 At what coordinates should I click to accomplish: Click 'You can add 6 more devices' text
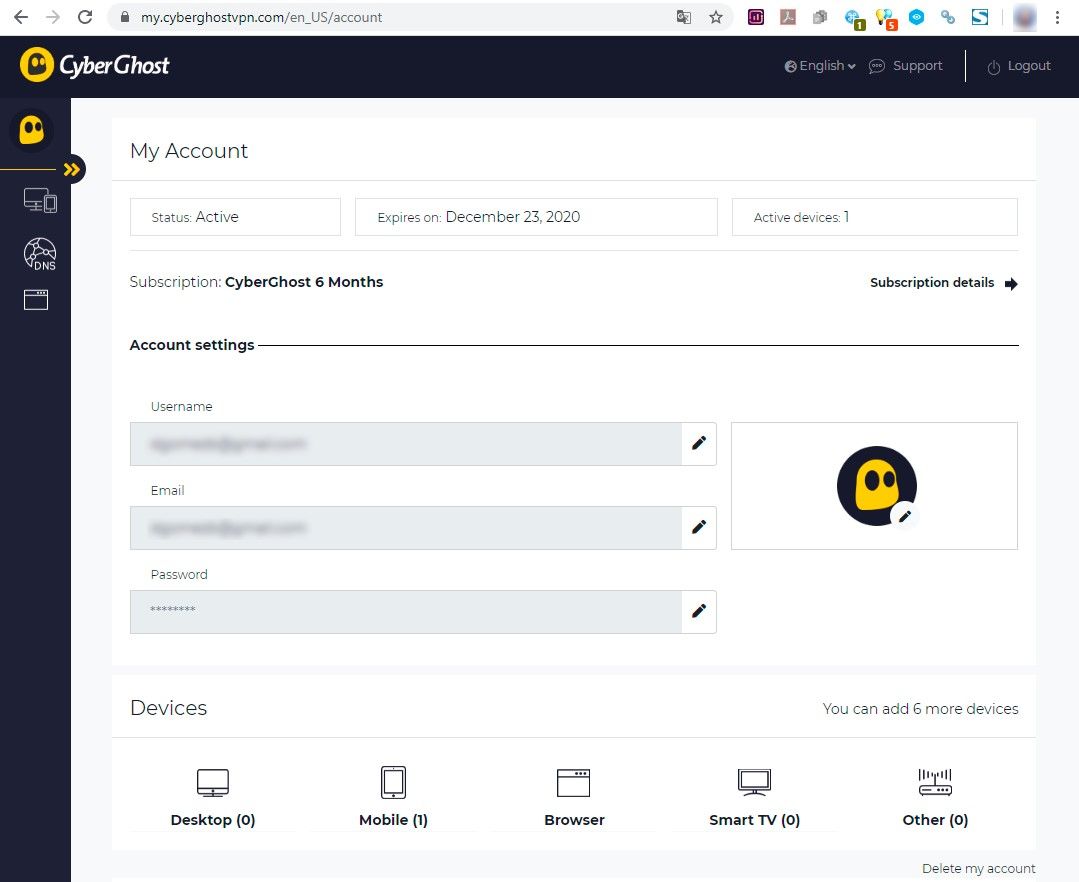[920, 709]
